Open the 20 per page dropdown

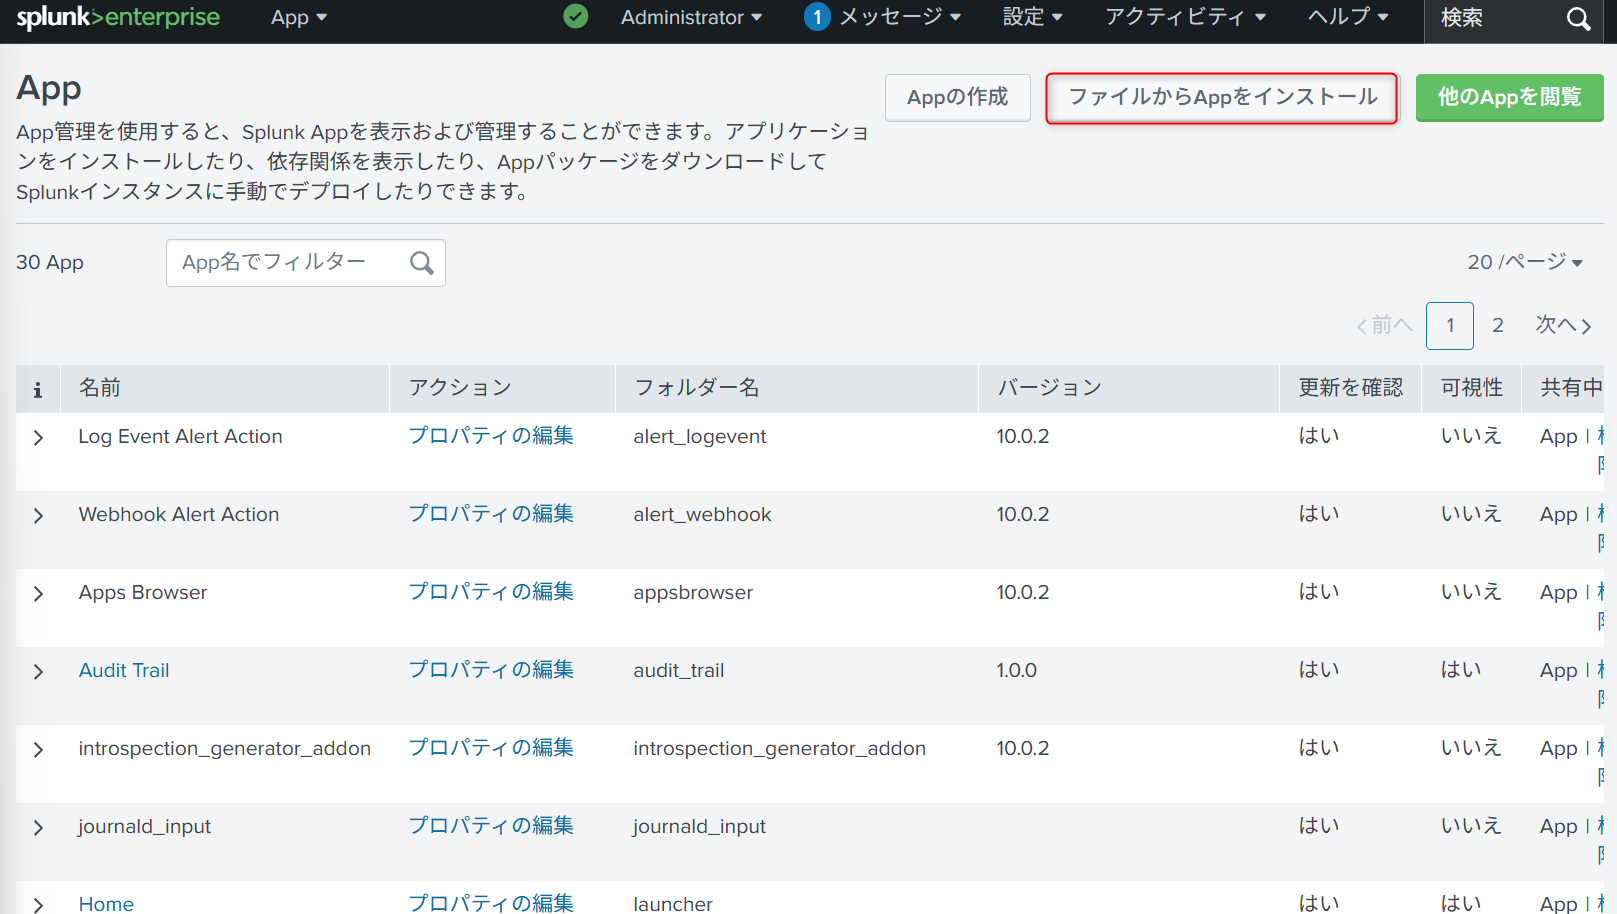point(1524,262)
